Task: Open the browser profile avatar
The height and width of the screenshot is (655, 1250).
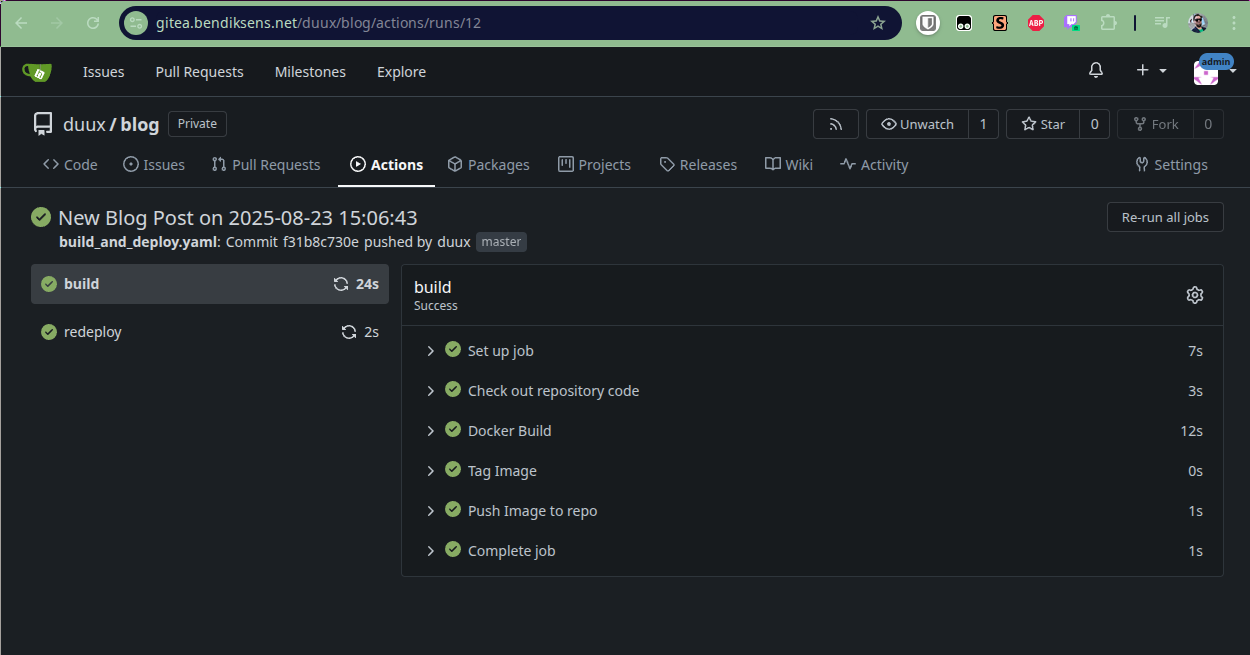Action: (x=1198, y=23)
